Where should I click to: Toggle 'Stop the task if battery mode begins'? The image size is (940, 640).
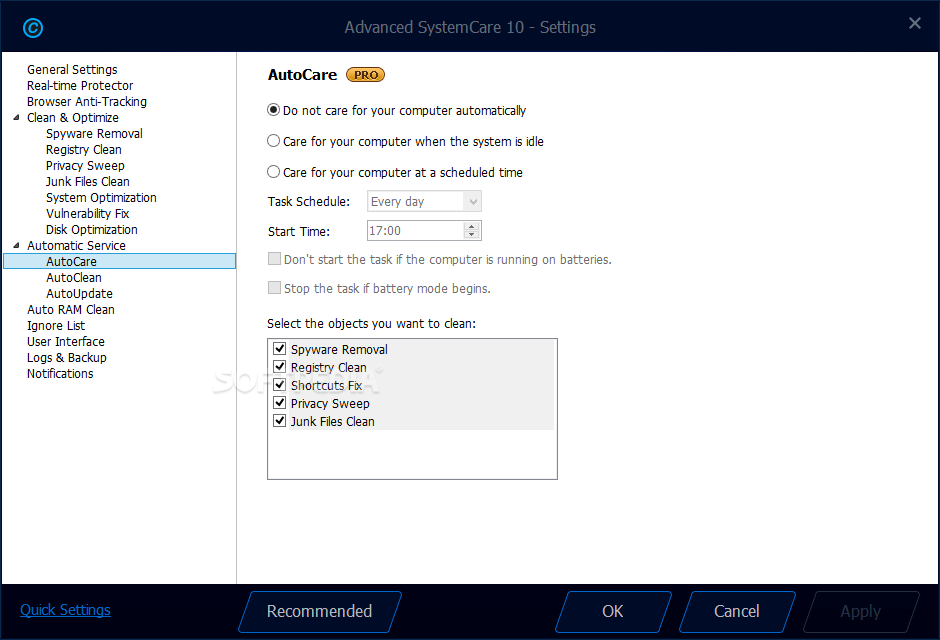pos(274,288)
